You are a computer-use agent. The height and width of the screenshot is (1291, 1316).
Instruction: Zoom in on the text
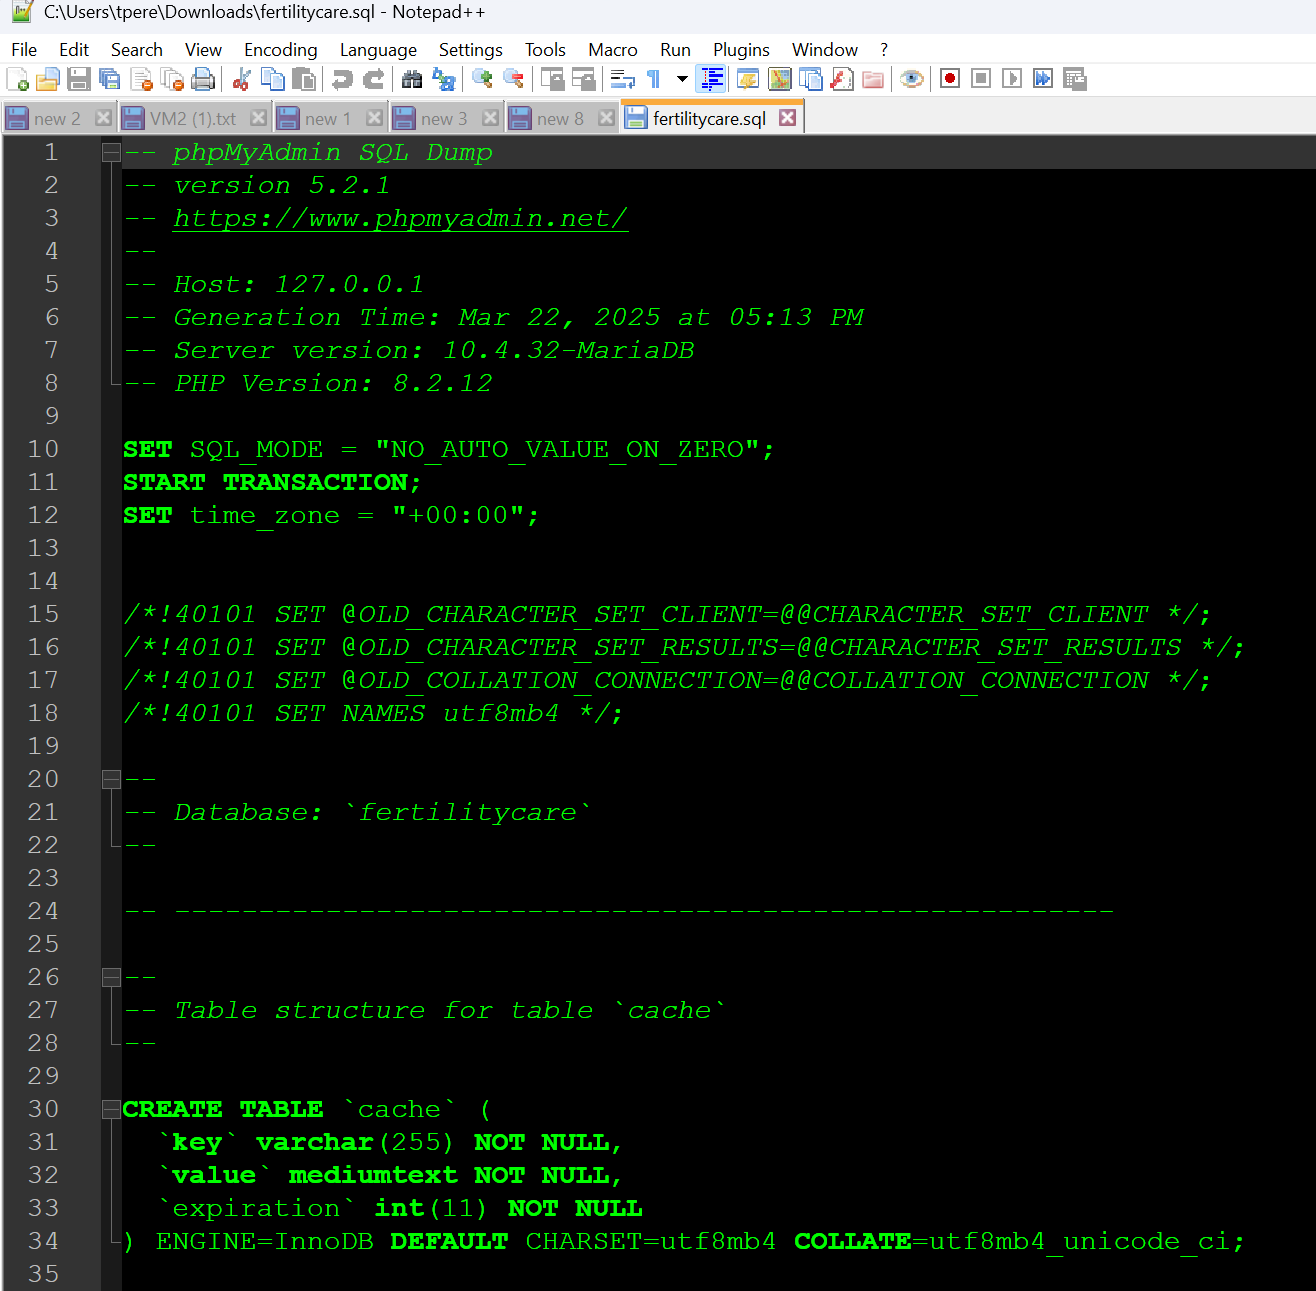point(481,79)
